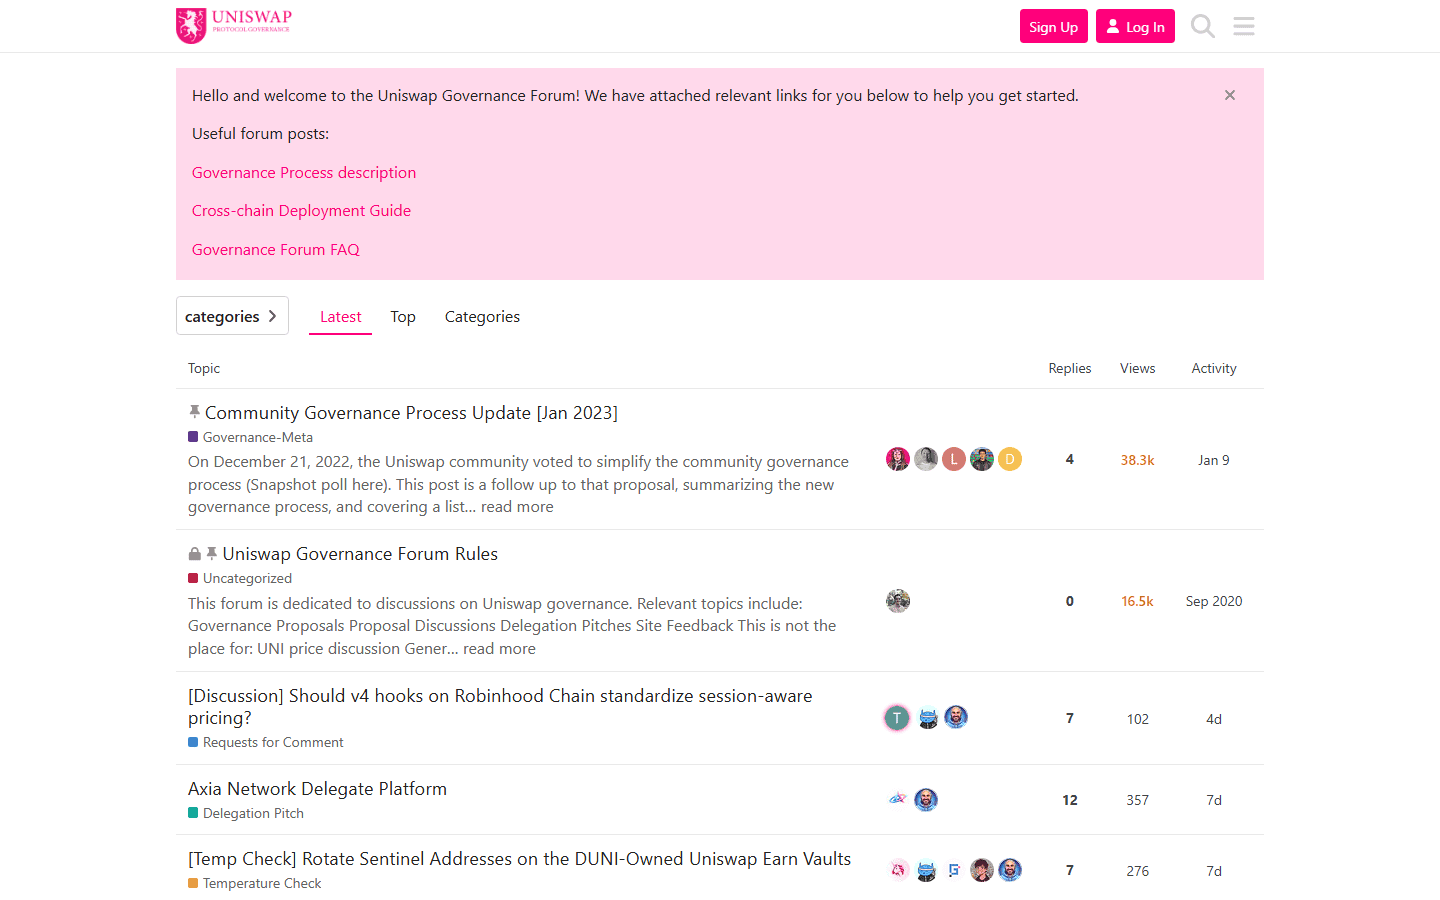Expand the categories dropdown
This screenshot has height=900, width=1440.
pyautogui.click(x=232, y=316)
